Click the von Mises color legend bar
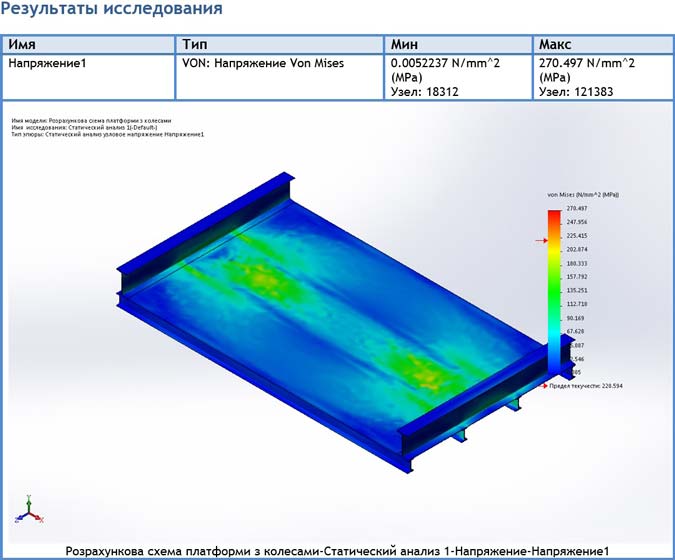The image size is (675, 560). [554, 292]
